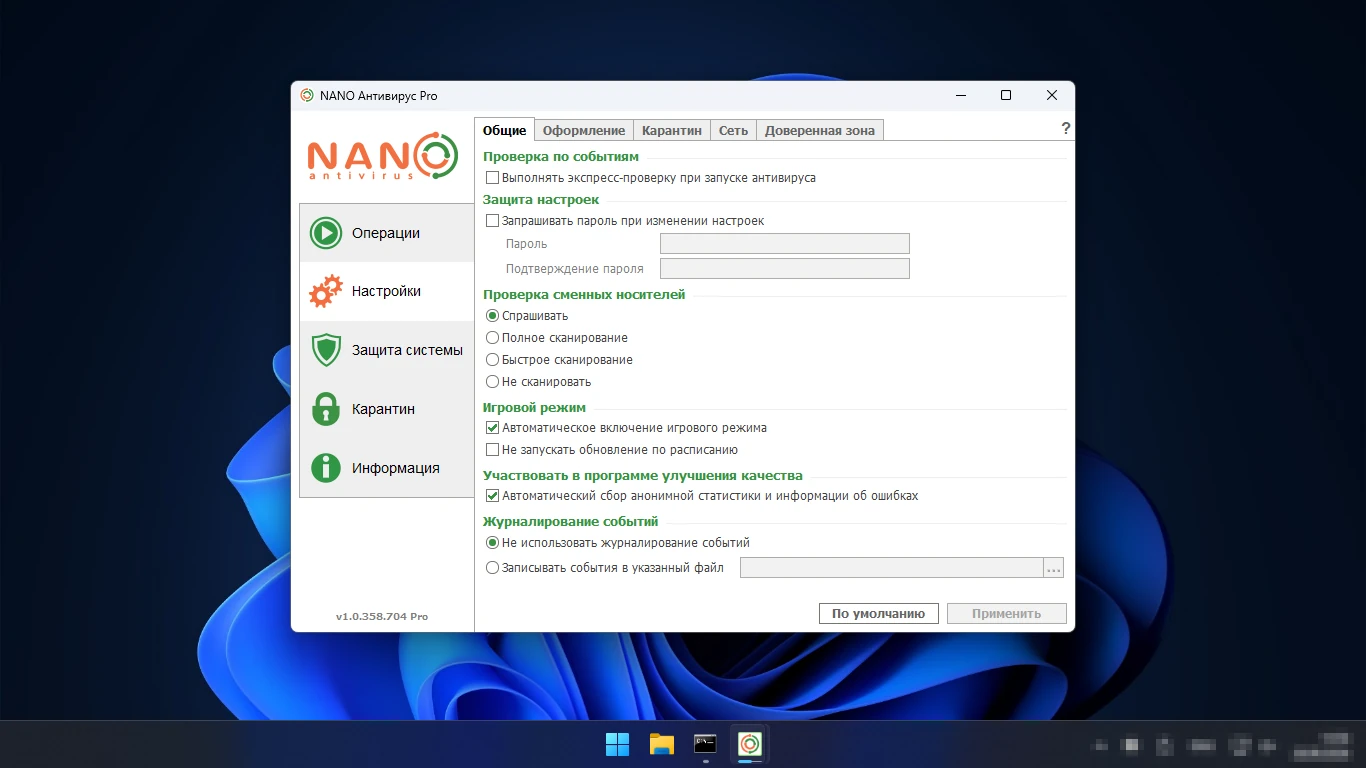This screenshot has width=1366, height=768.
Task: Open the Сеть tab
Action: [x=733, y=131]
